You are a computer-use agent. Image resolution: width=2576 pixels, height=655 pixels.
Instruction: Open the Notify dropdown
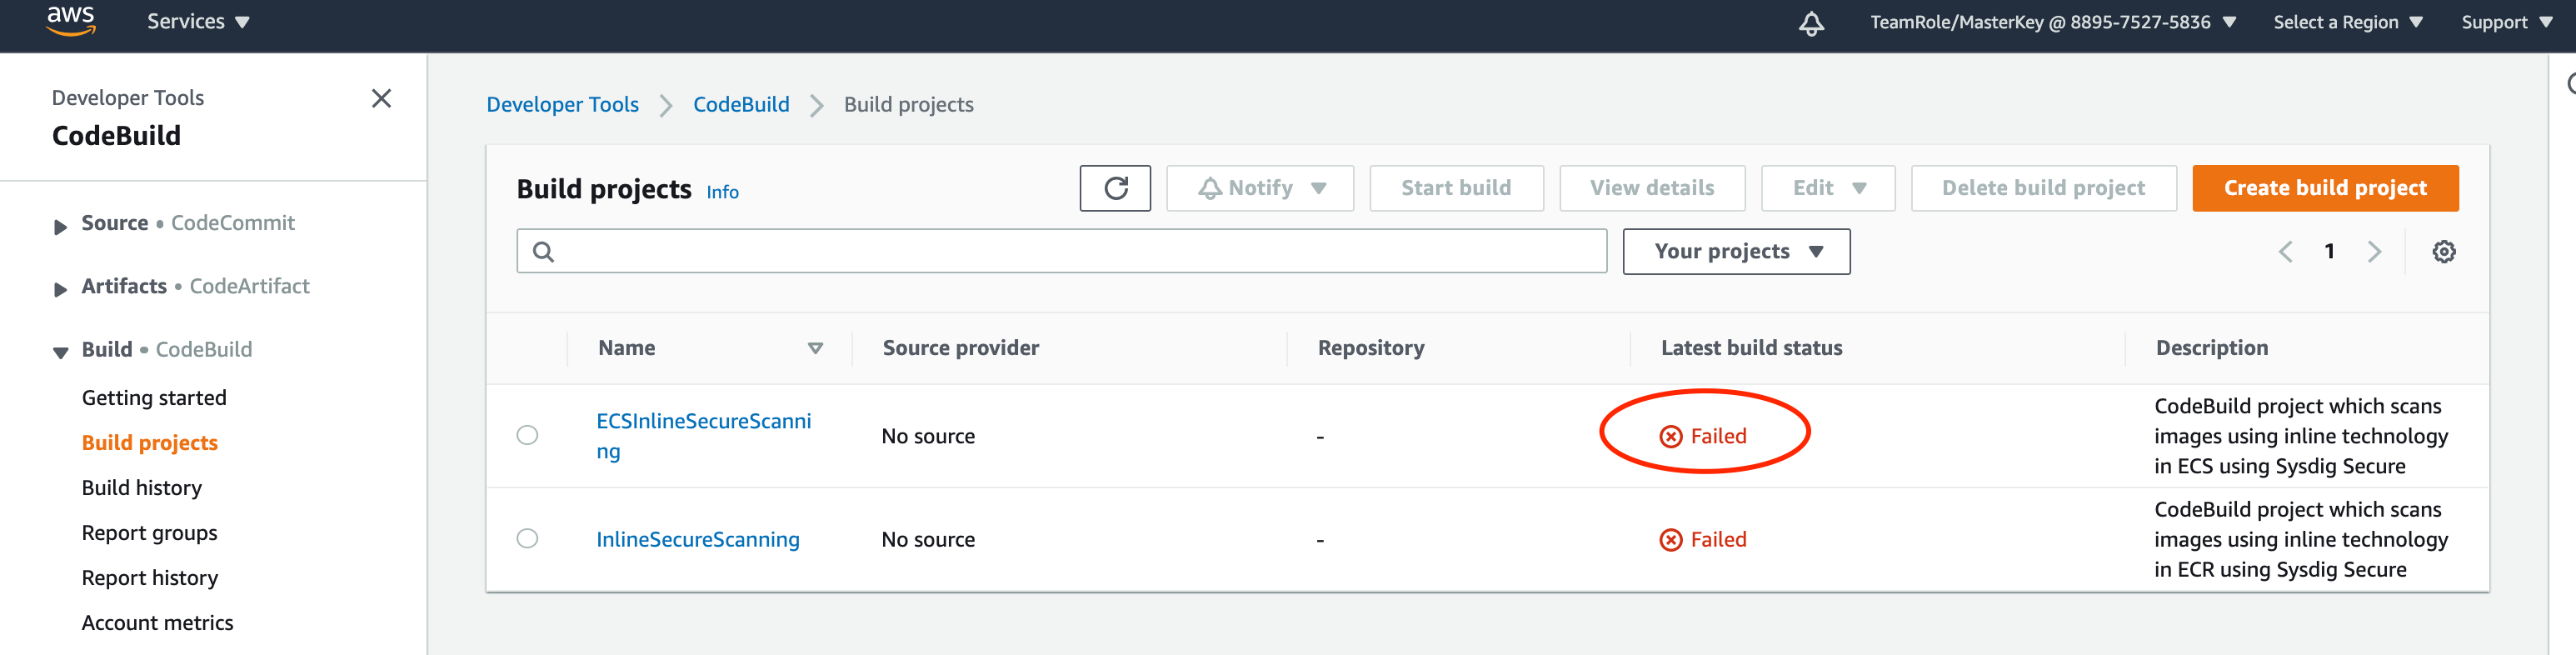coord(1260,188)
